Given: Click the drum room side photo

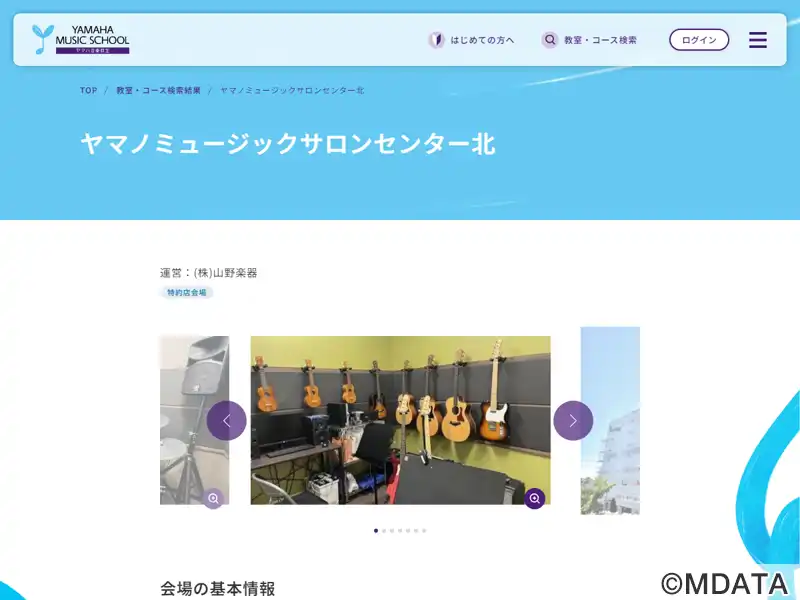Looking at the screenshot, I should [x=194, y=420].
